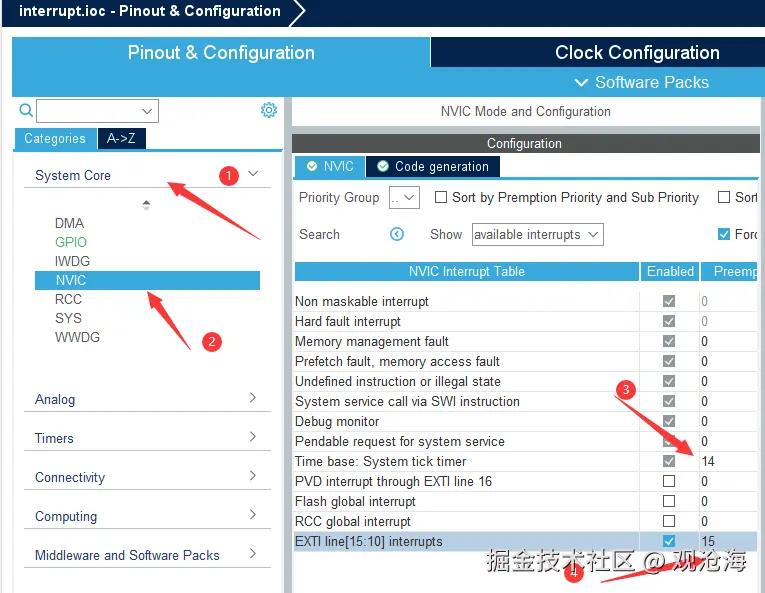The height and width of the screenshot is (593, 765).
Task: Click EXTI line[15:10] priority value 15
Action: (708, 541)
